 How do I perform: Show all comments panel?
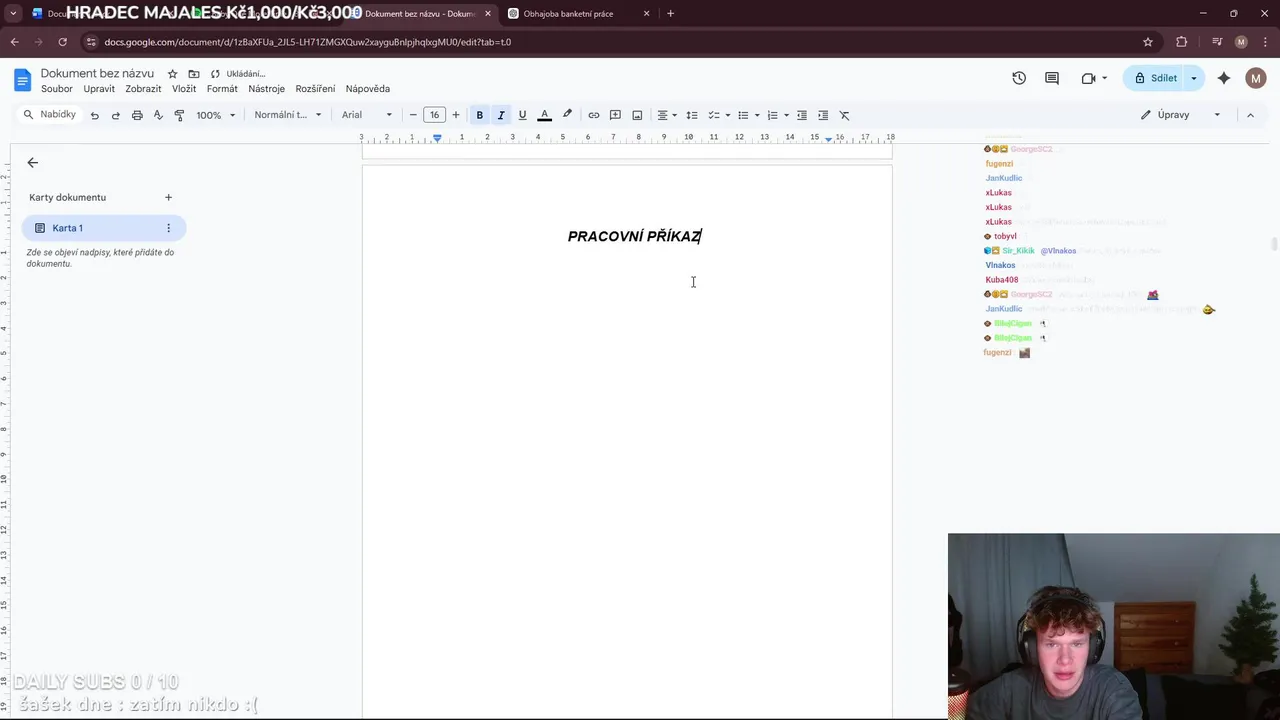tap(1052, 78)
